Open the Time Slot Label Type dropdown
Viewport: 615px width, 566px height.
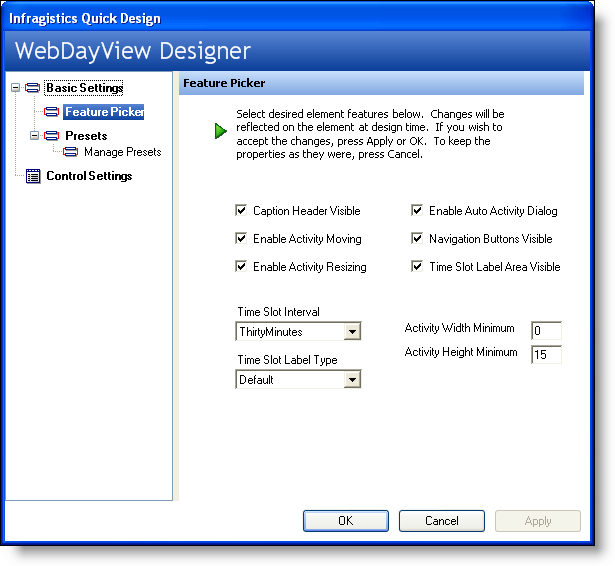pyautogui.click(x=351, y=379)
